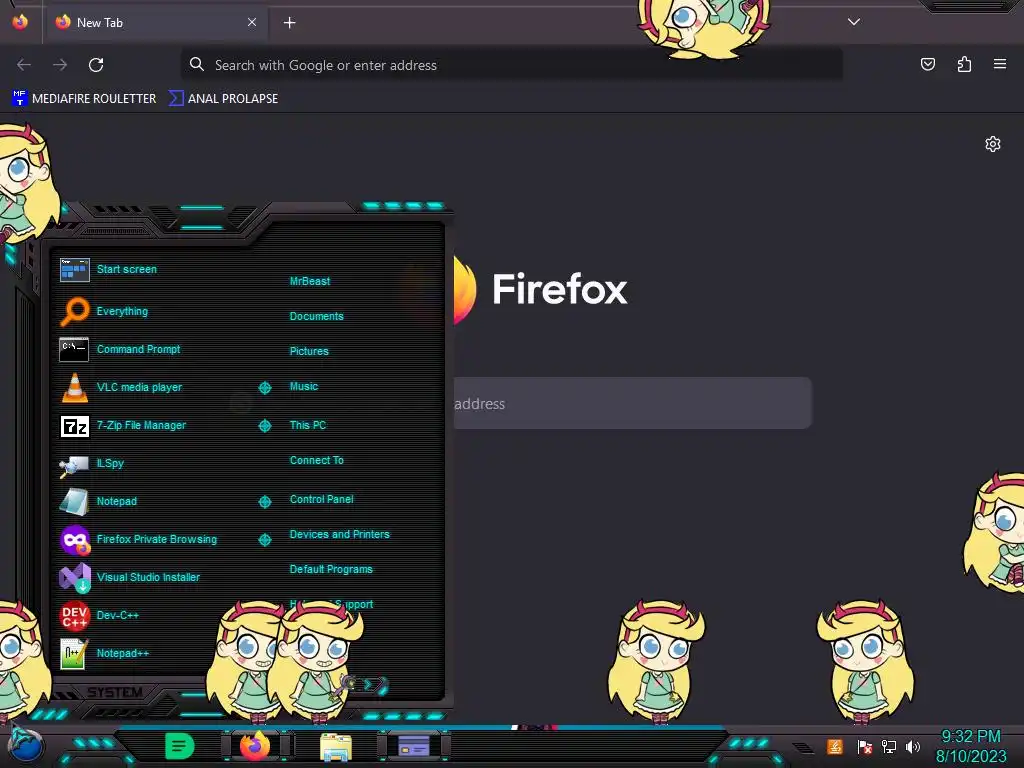Open Documents from start menu
The width and height of the screenshot is (1024, 768).
tap(316, 316)
